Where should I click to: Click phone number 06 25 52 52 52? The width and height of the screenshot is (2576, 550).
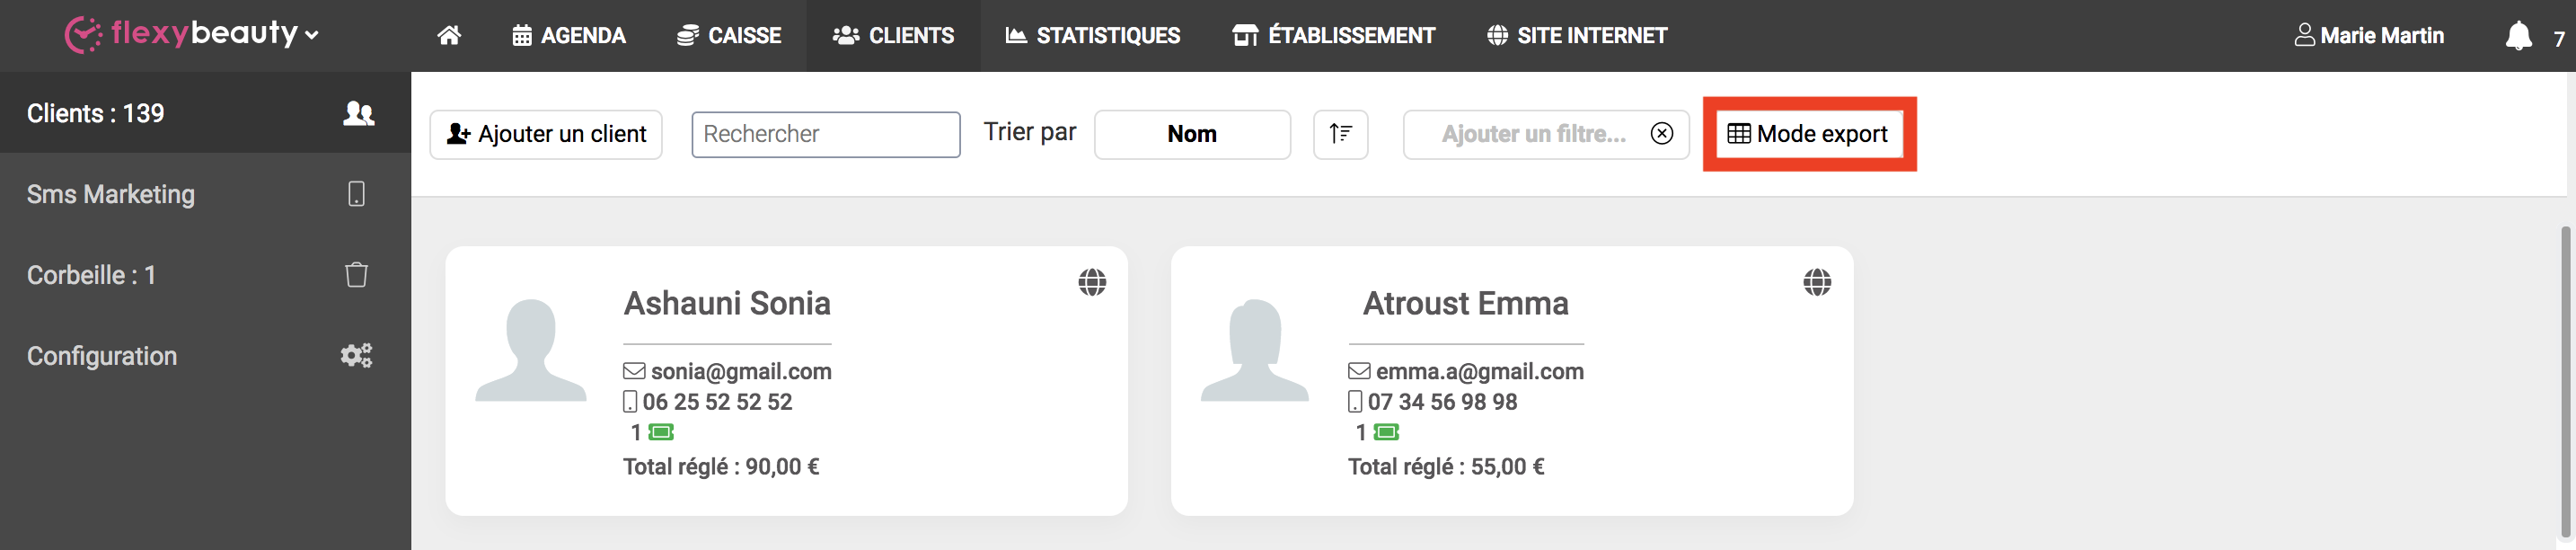(717, 402)
